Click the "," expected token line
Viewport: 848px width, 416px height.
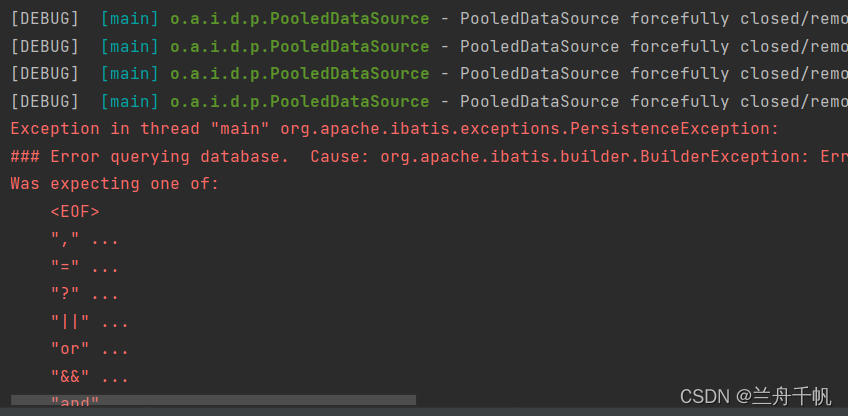84,239
